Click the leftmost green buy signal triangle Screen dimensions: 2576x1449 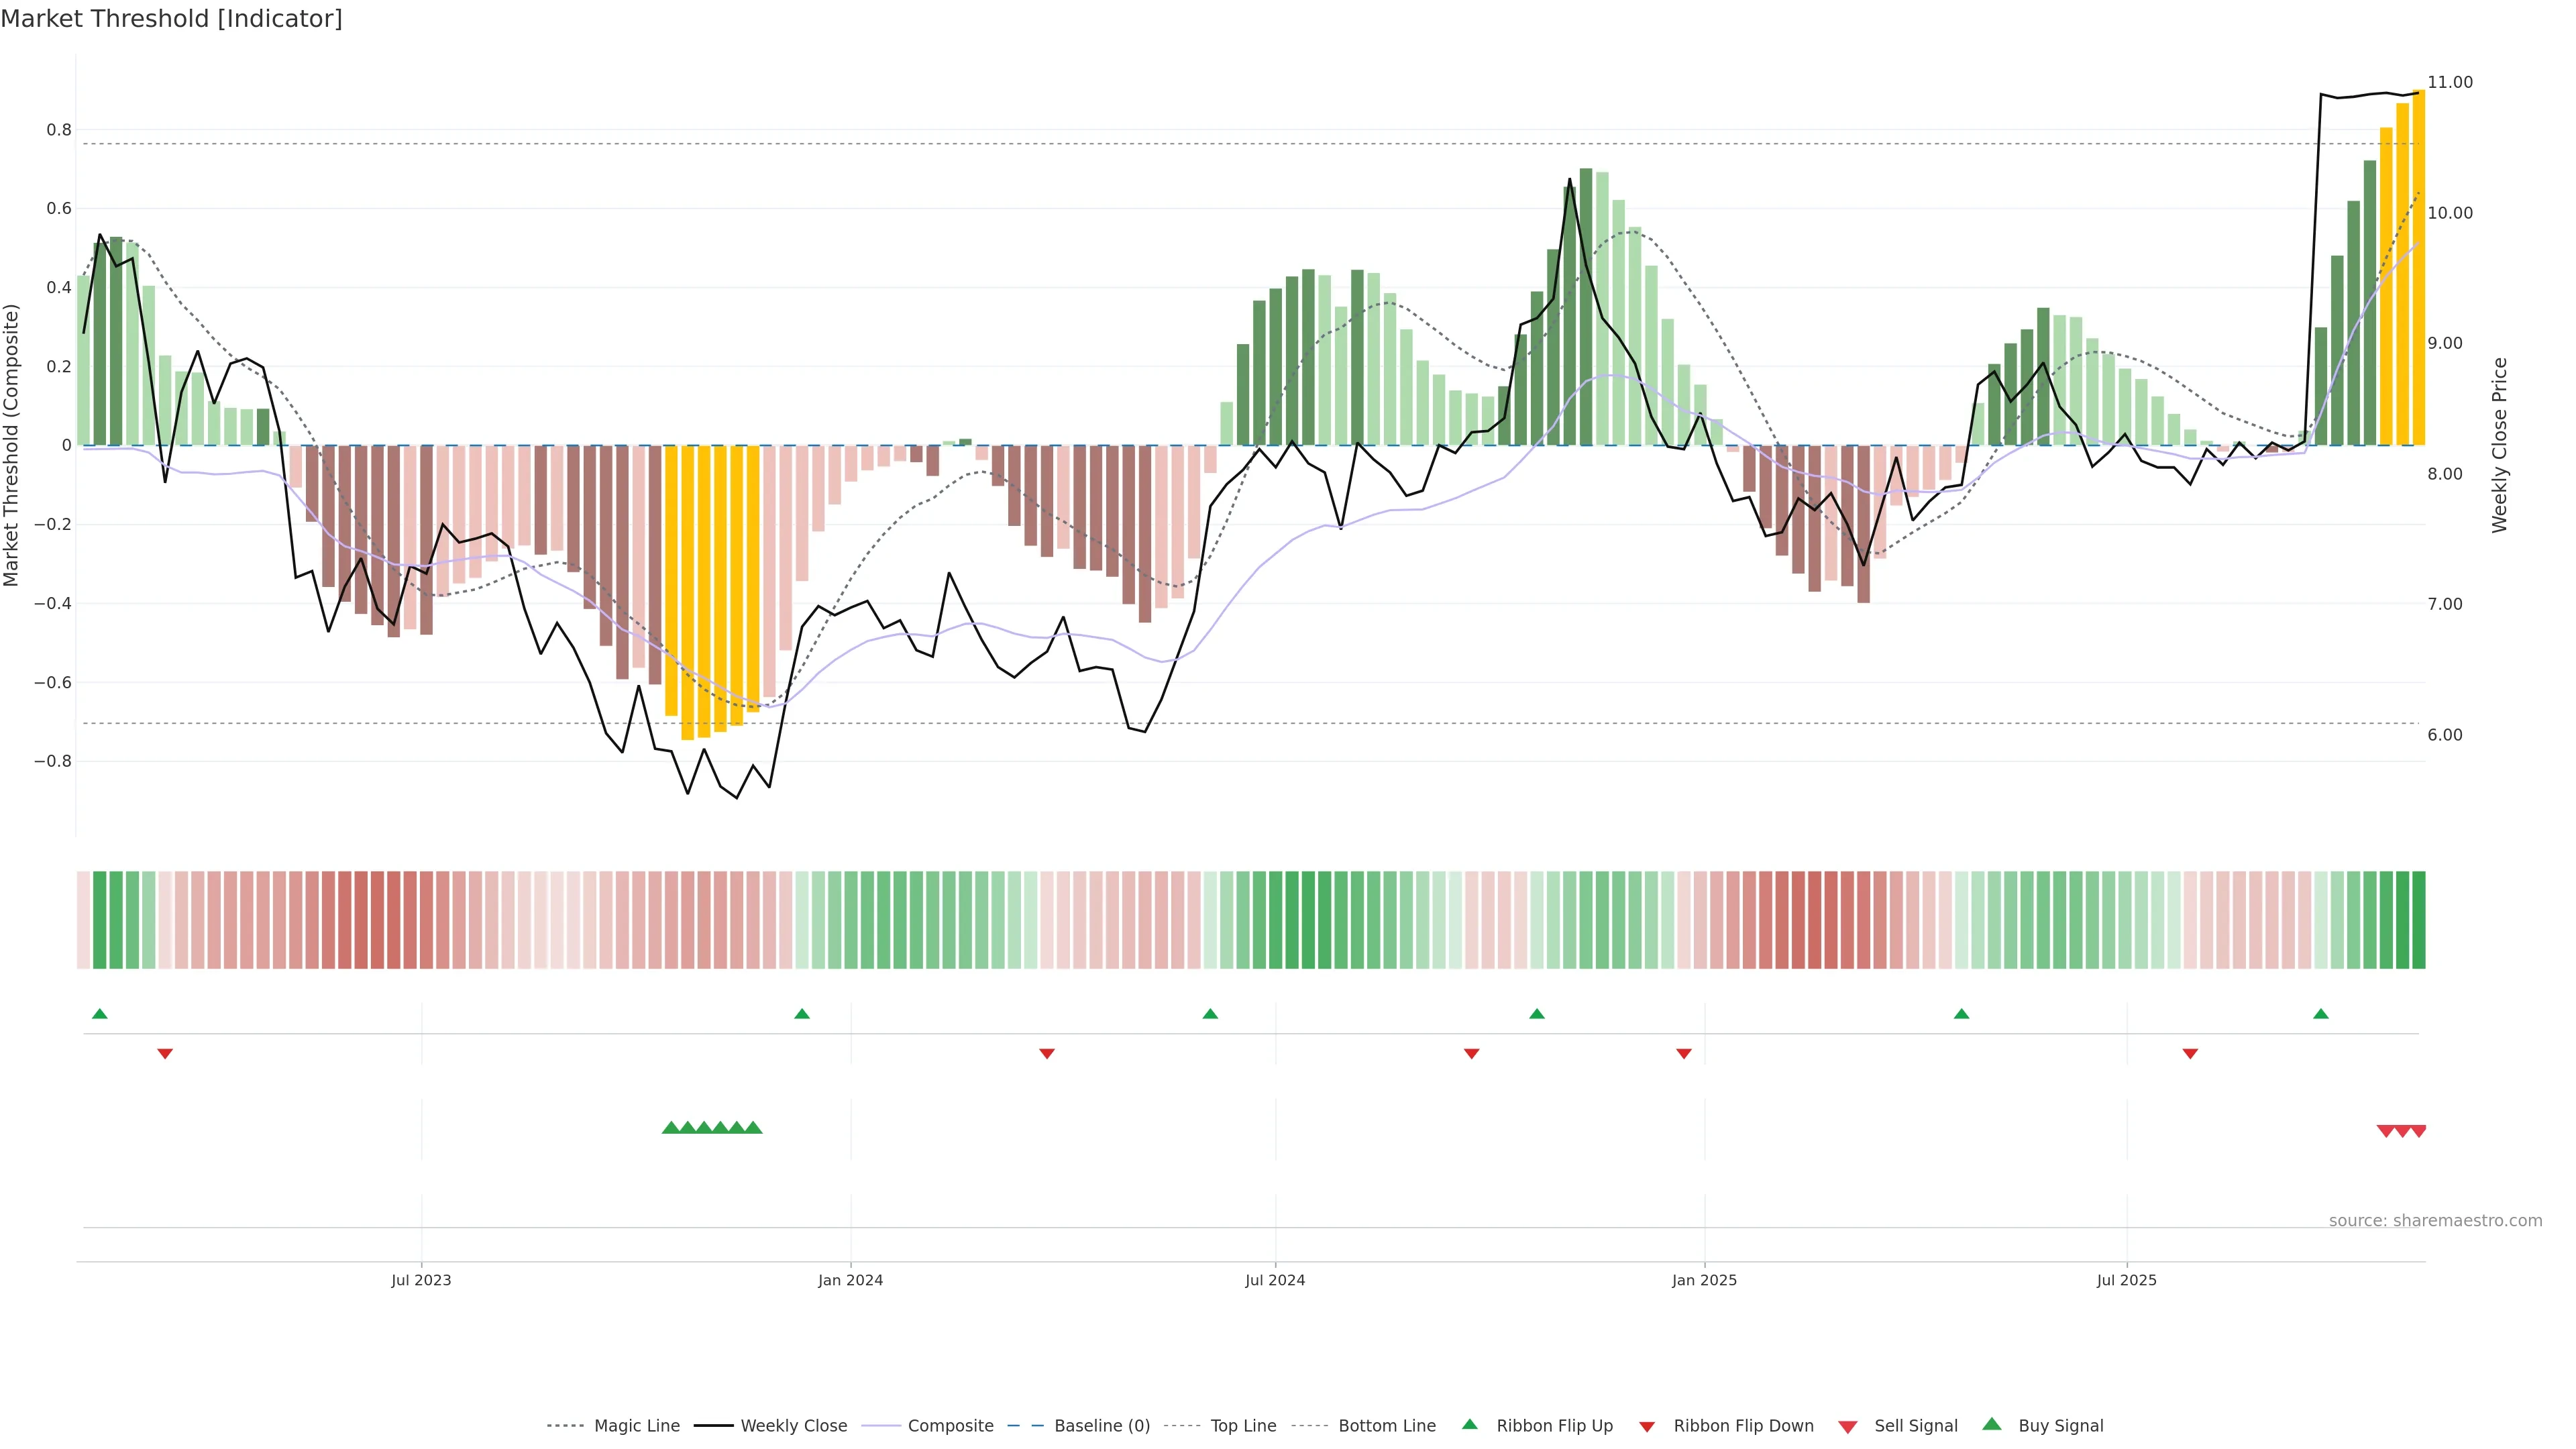(x=671, y=1128)
